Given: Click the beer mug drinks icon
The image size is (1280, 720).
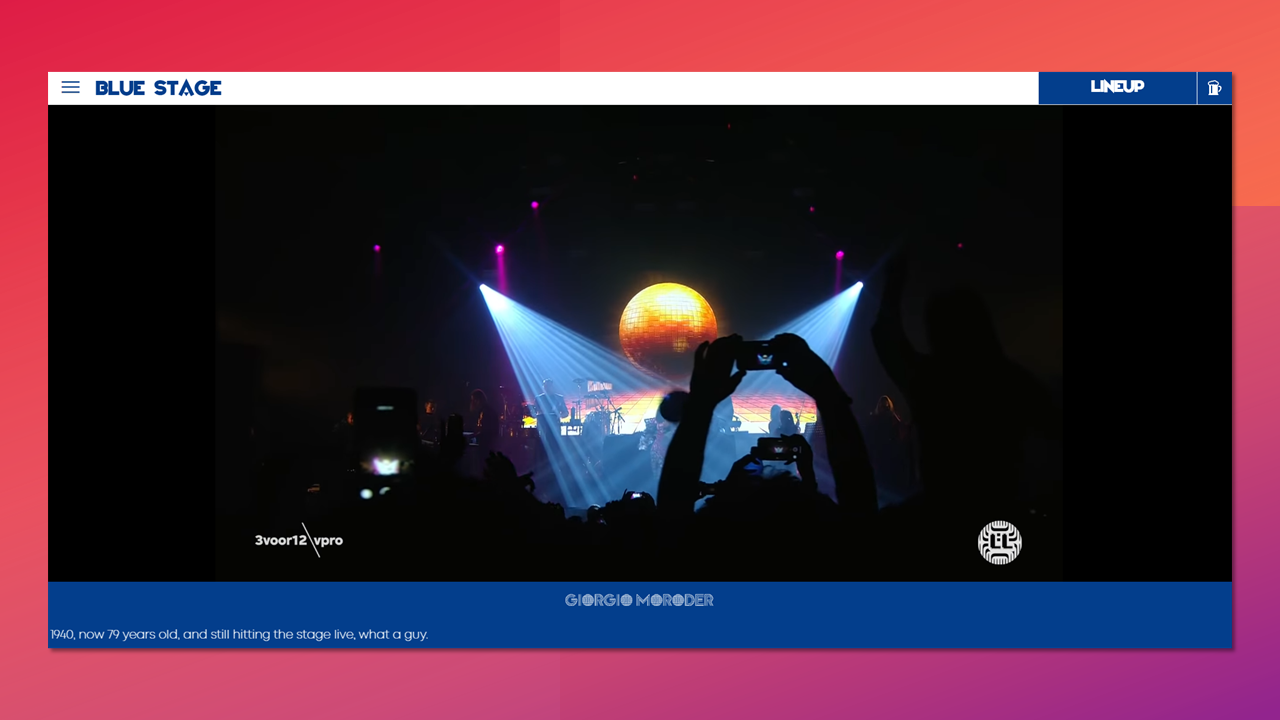Looking at the screenshot, I should (x=1214, y=88).
